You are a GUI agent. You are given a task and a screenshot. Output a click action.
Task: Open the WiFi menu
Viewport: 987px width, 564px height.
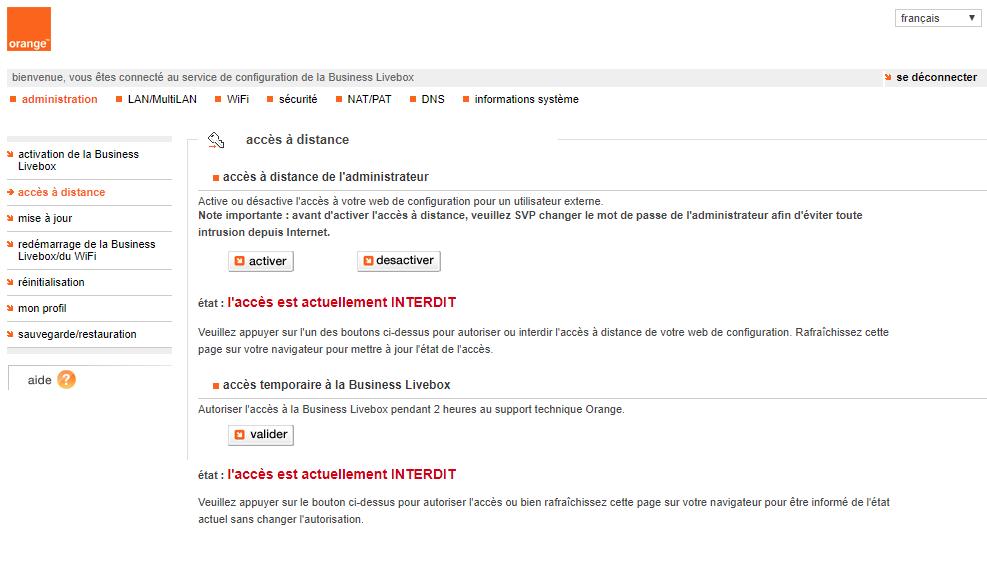click(x=237, y=99)
